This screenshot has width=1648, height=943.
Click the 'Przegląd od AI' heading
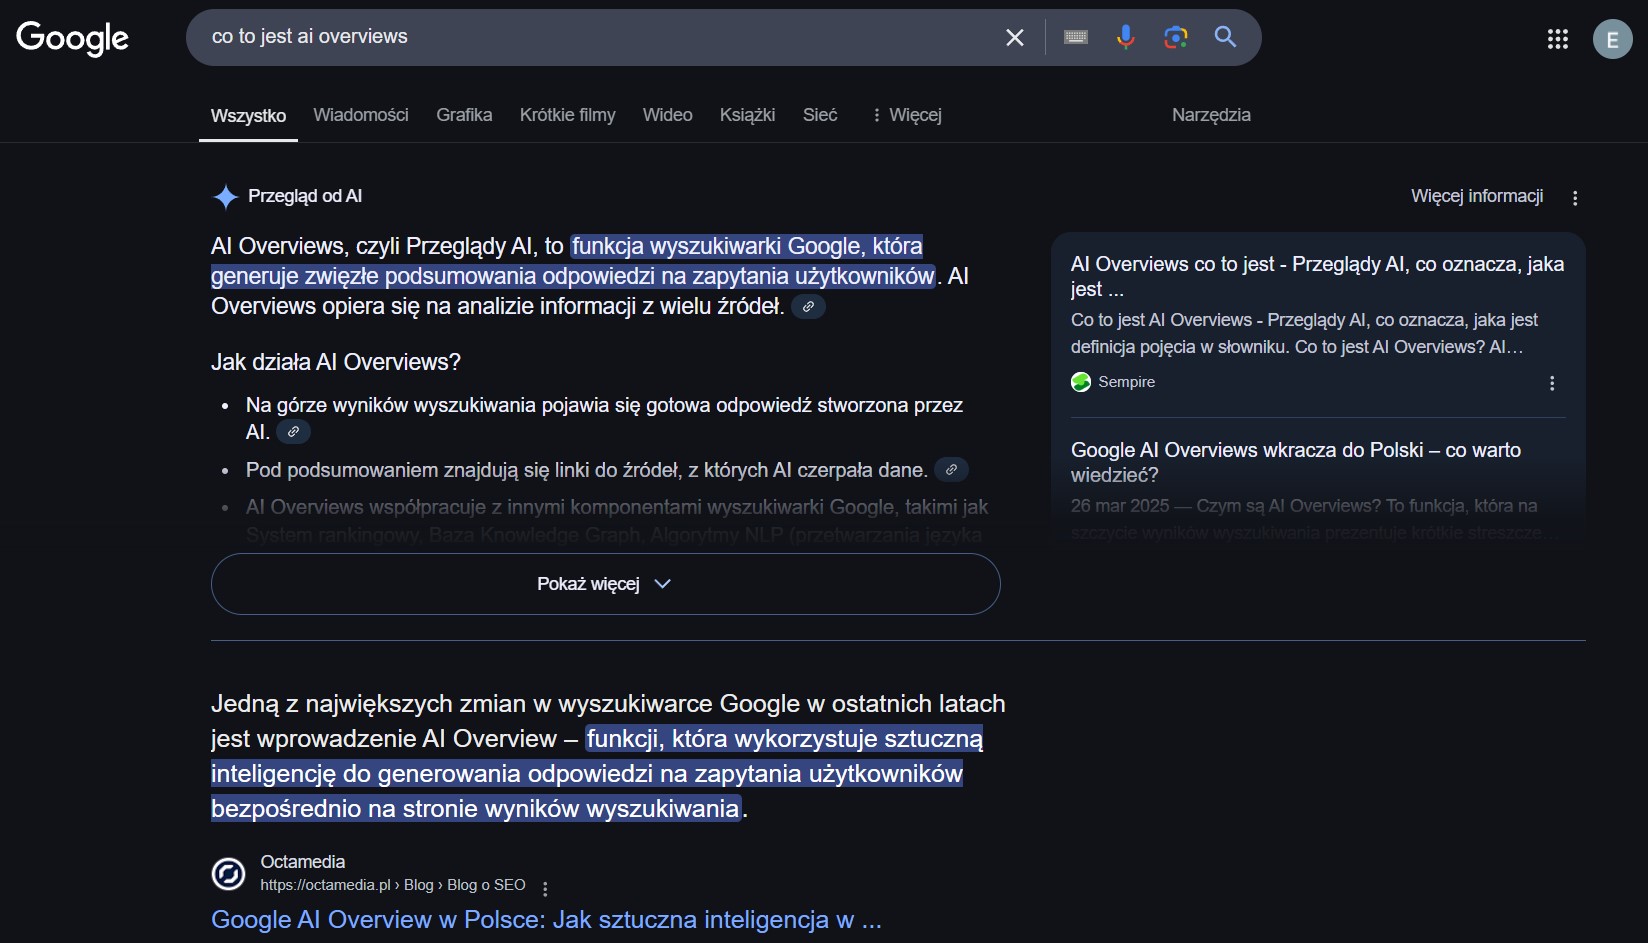pos(305,196)
